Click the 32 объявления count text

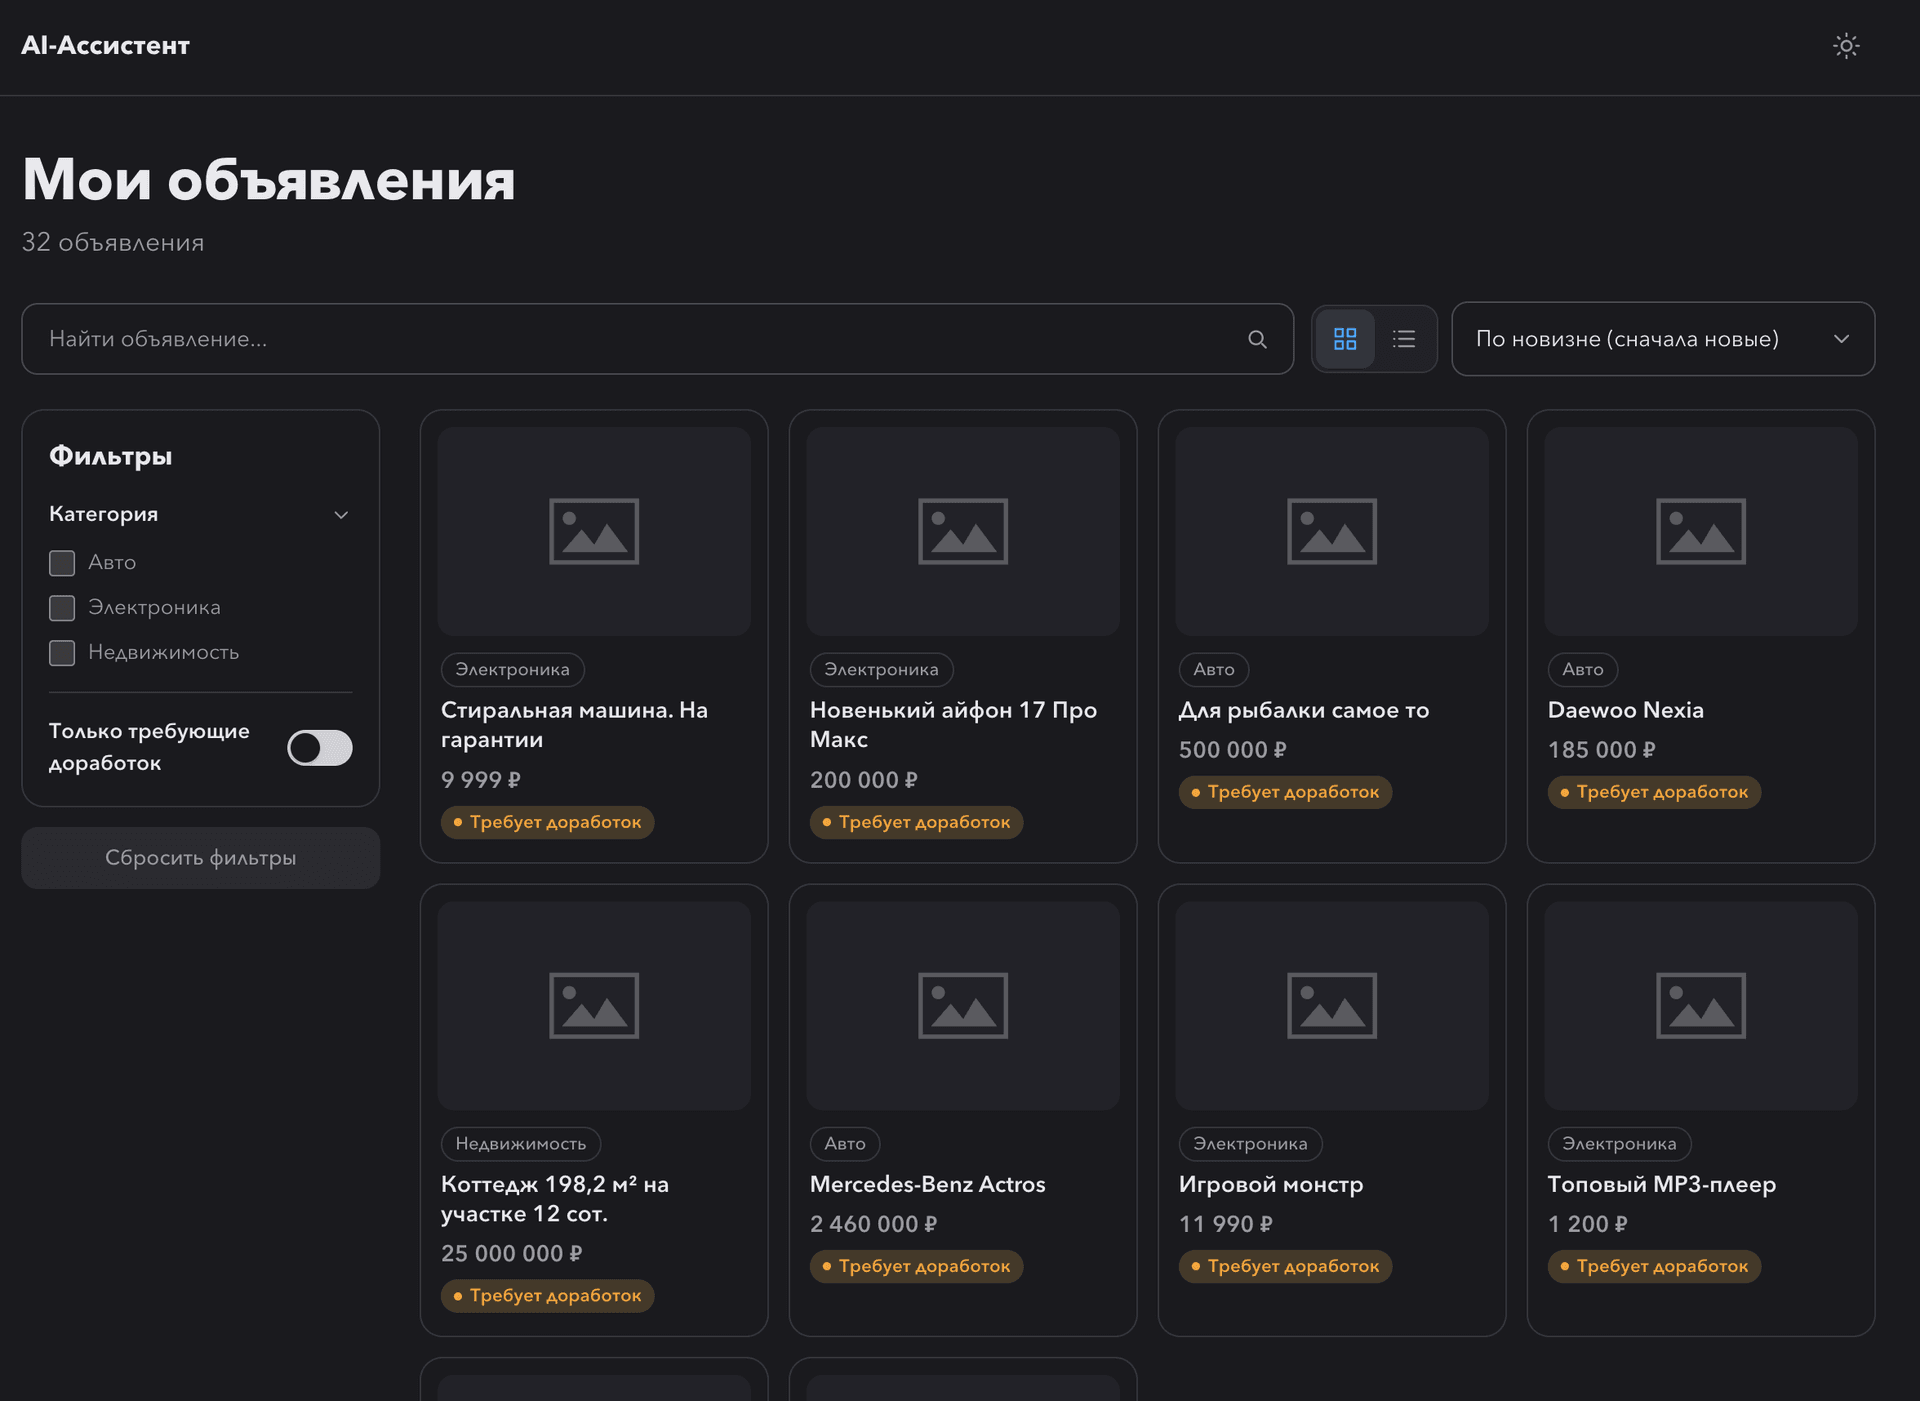(113, 243)
